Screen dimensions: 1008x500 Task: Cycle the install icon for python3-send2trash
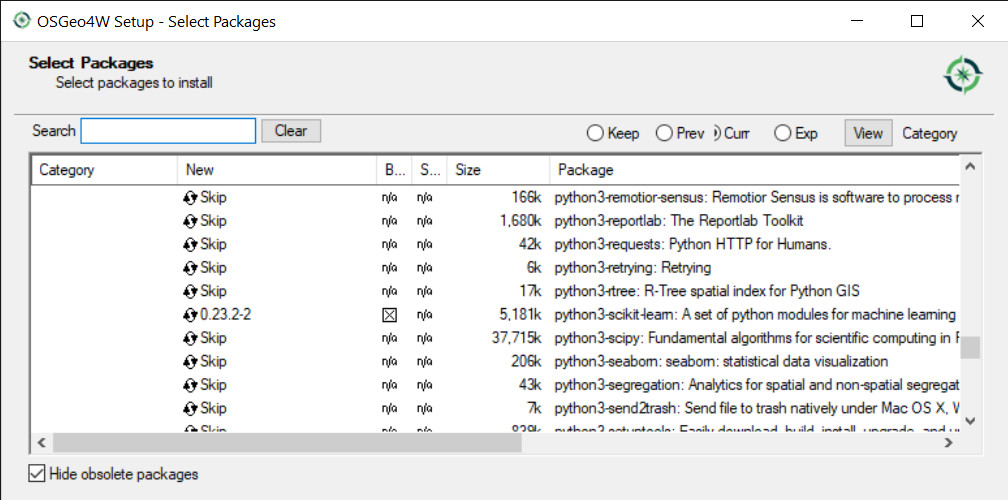190,409
